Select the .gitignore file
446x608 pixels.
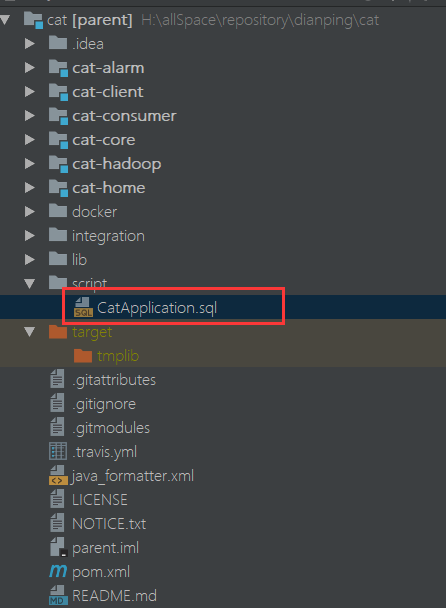click(104, 404)
